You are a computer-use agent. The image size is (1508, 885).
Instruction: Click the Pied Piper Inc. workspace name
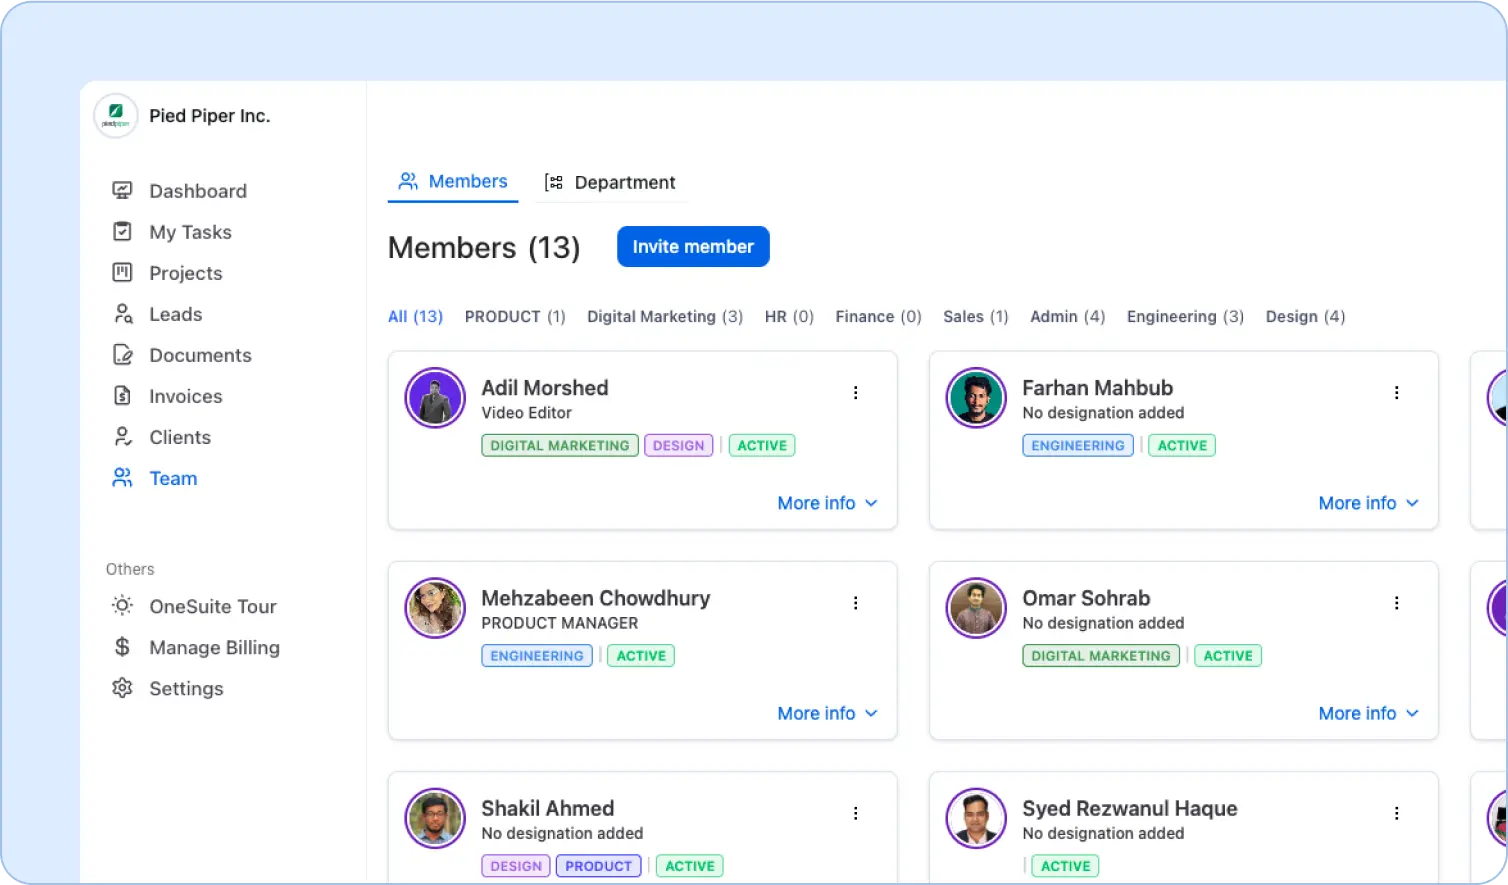(210, 116)
